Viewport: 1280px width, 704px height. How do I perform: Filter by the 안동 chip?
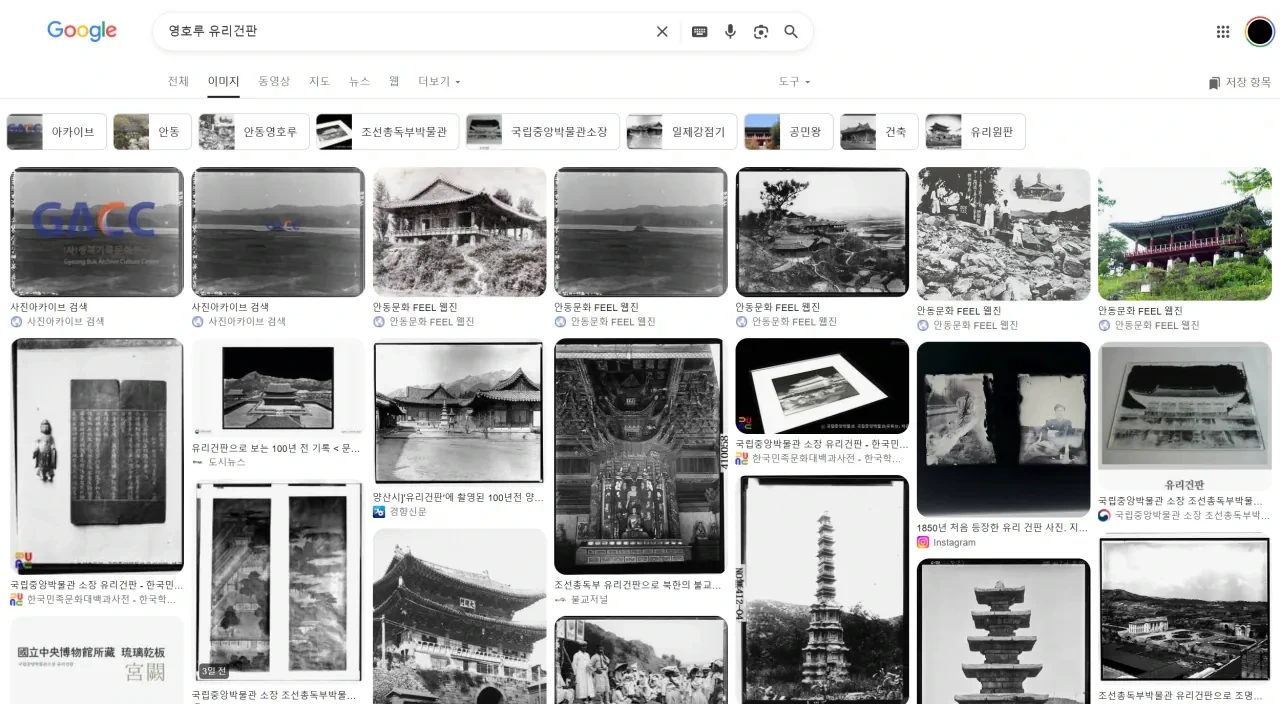152,132
